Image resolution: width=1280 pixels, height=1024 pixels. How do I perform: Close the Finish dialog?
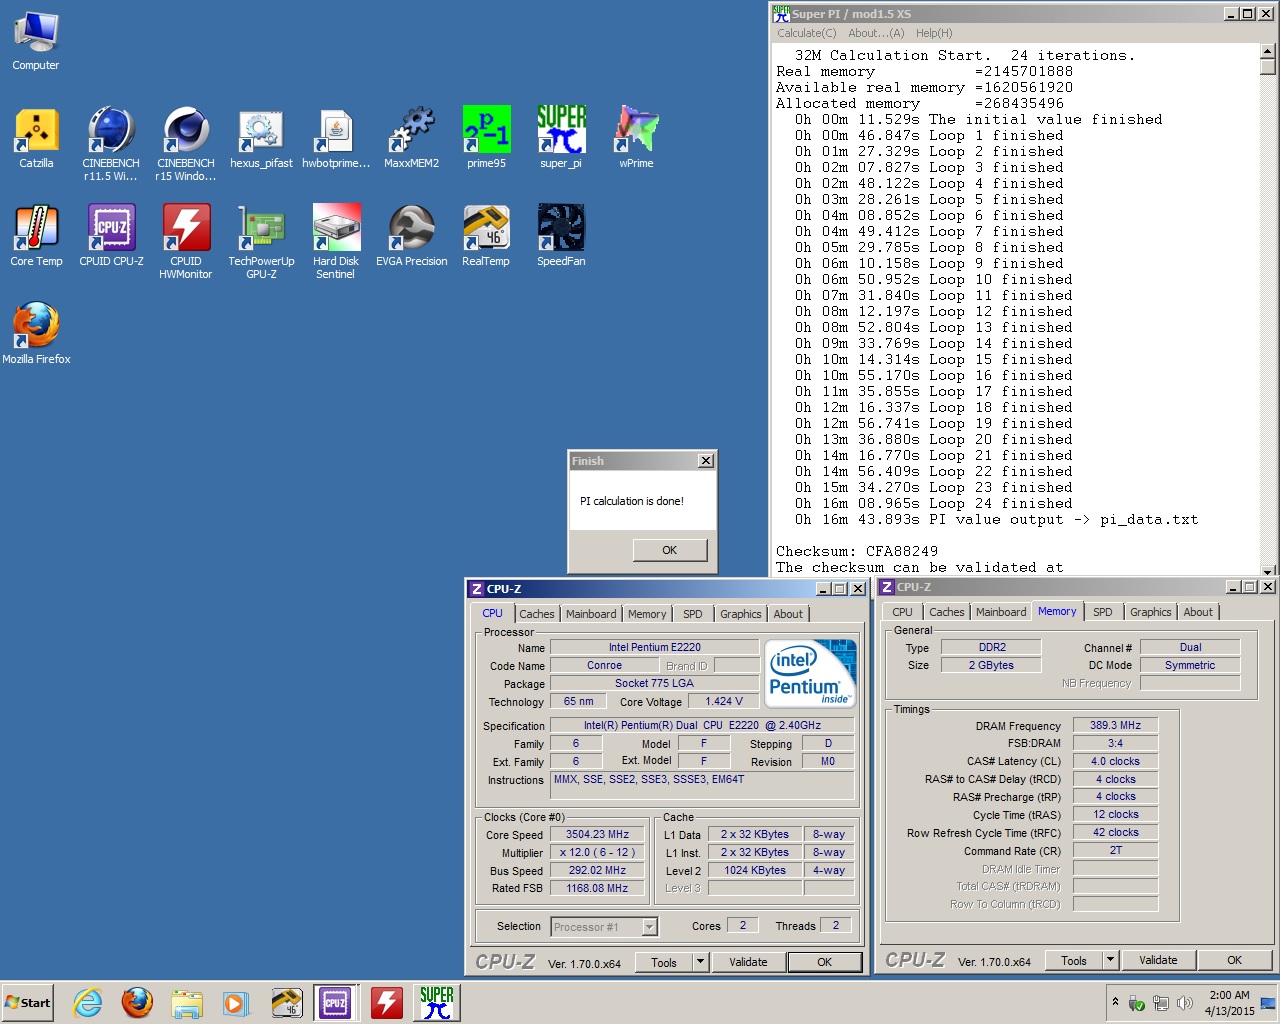[706, 461]
